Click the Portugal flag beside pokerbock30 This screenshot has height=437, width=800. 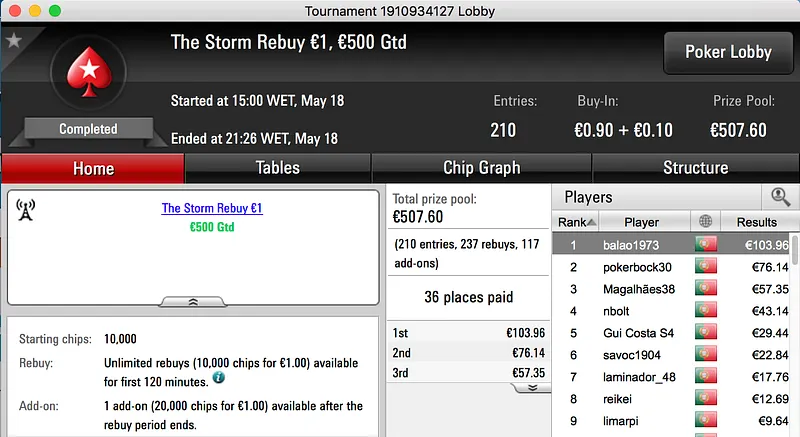707,267
